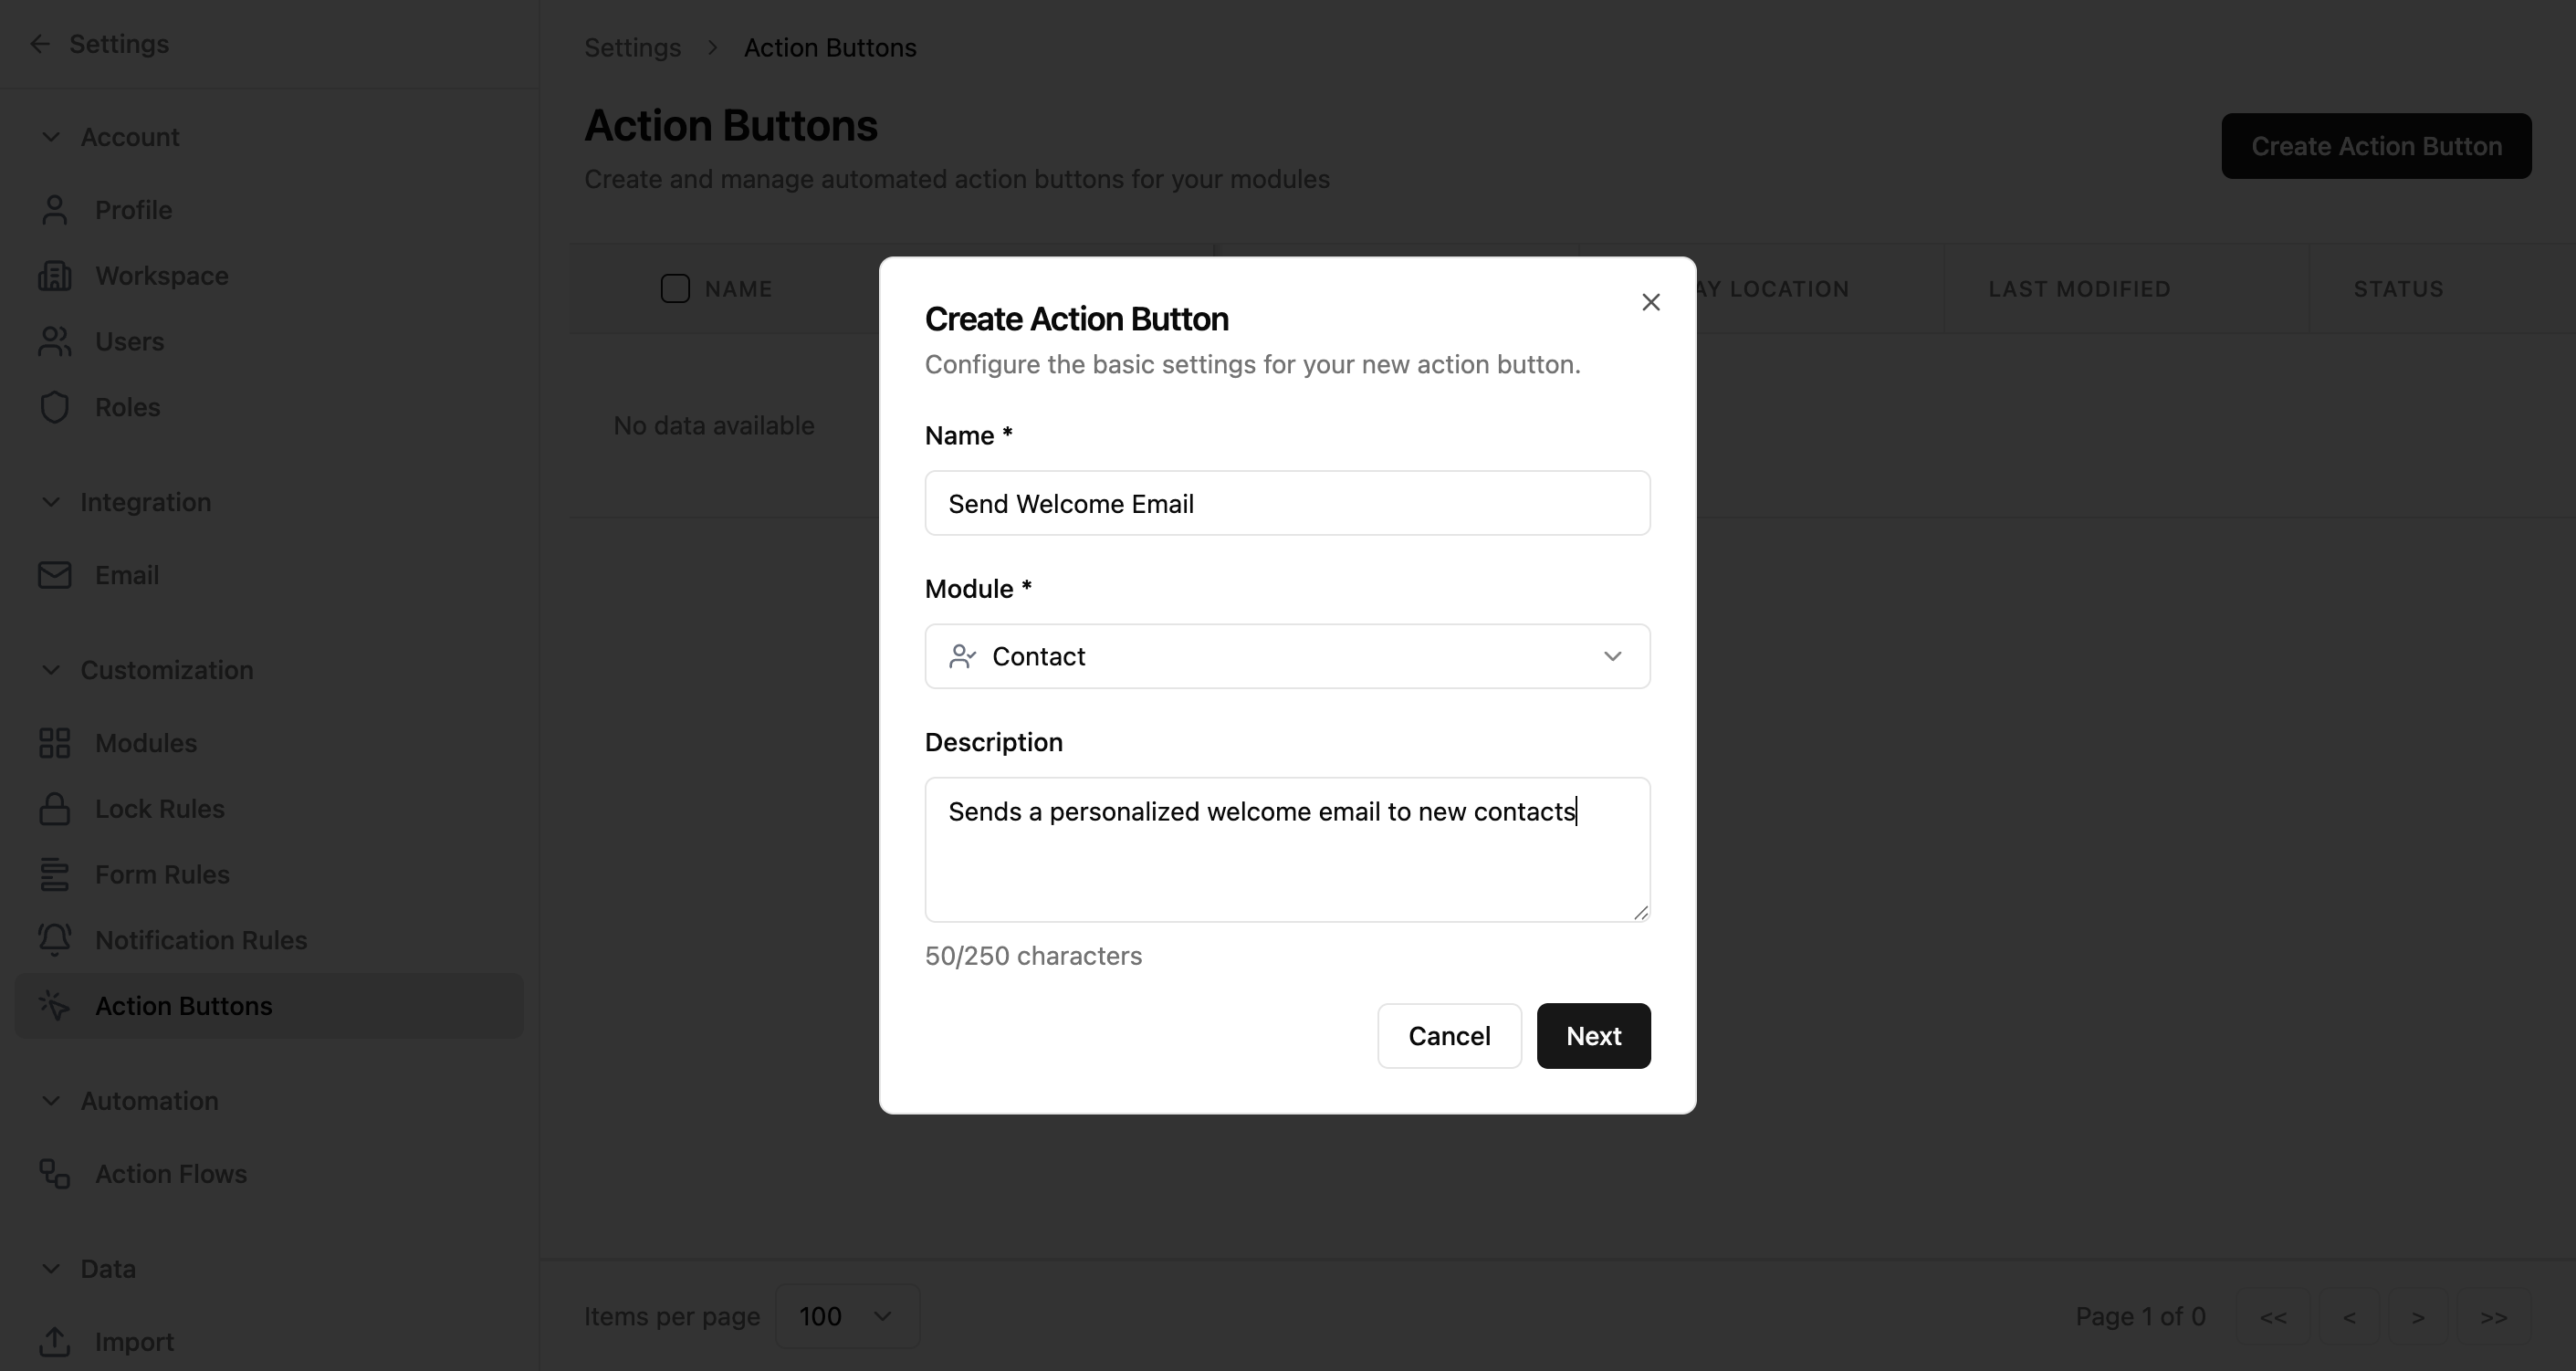Click the Action Buttons cursor icon
The height and width of the screenshot is (1371, 2576).
[55, 1006]
